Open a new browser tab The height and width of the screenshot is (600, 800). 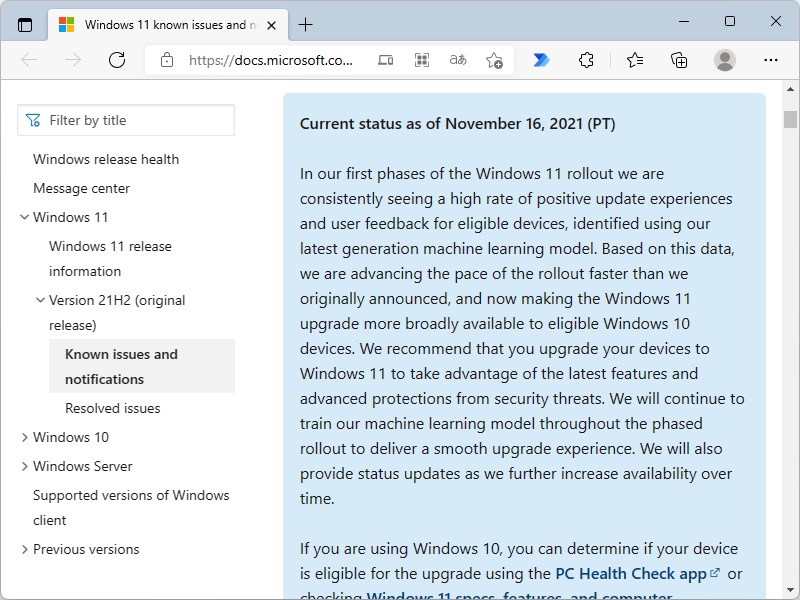306,24
